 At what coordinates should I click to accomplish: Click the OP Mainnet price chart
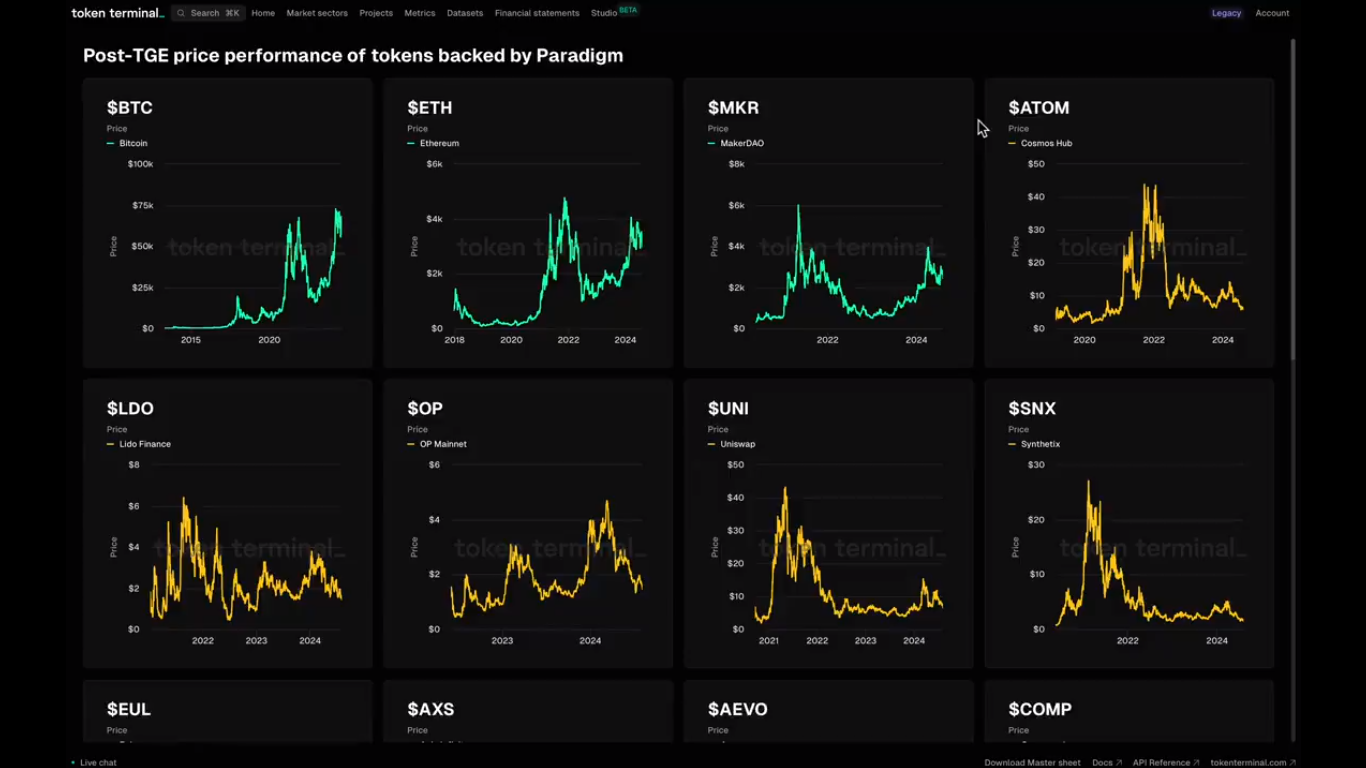[x=528, y=551]
